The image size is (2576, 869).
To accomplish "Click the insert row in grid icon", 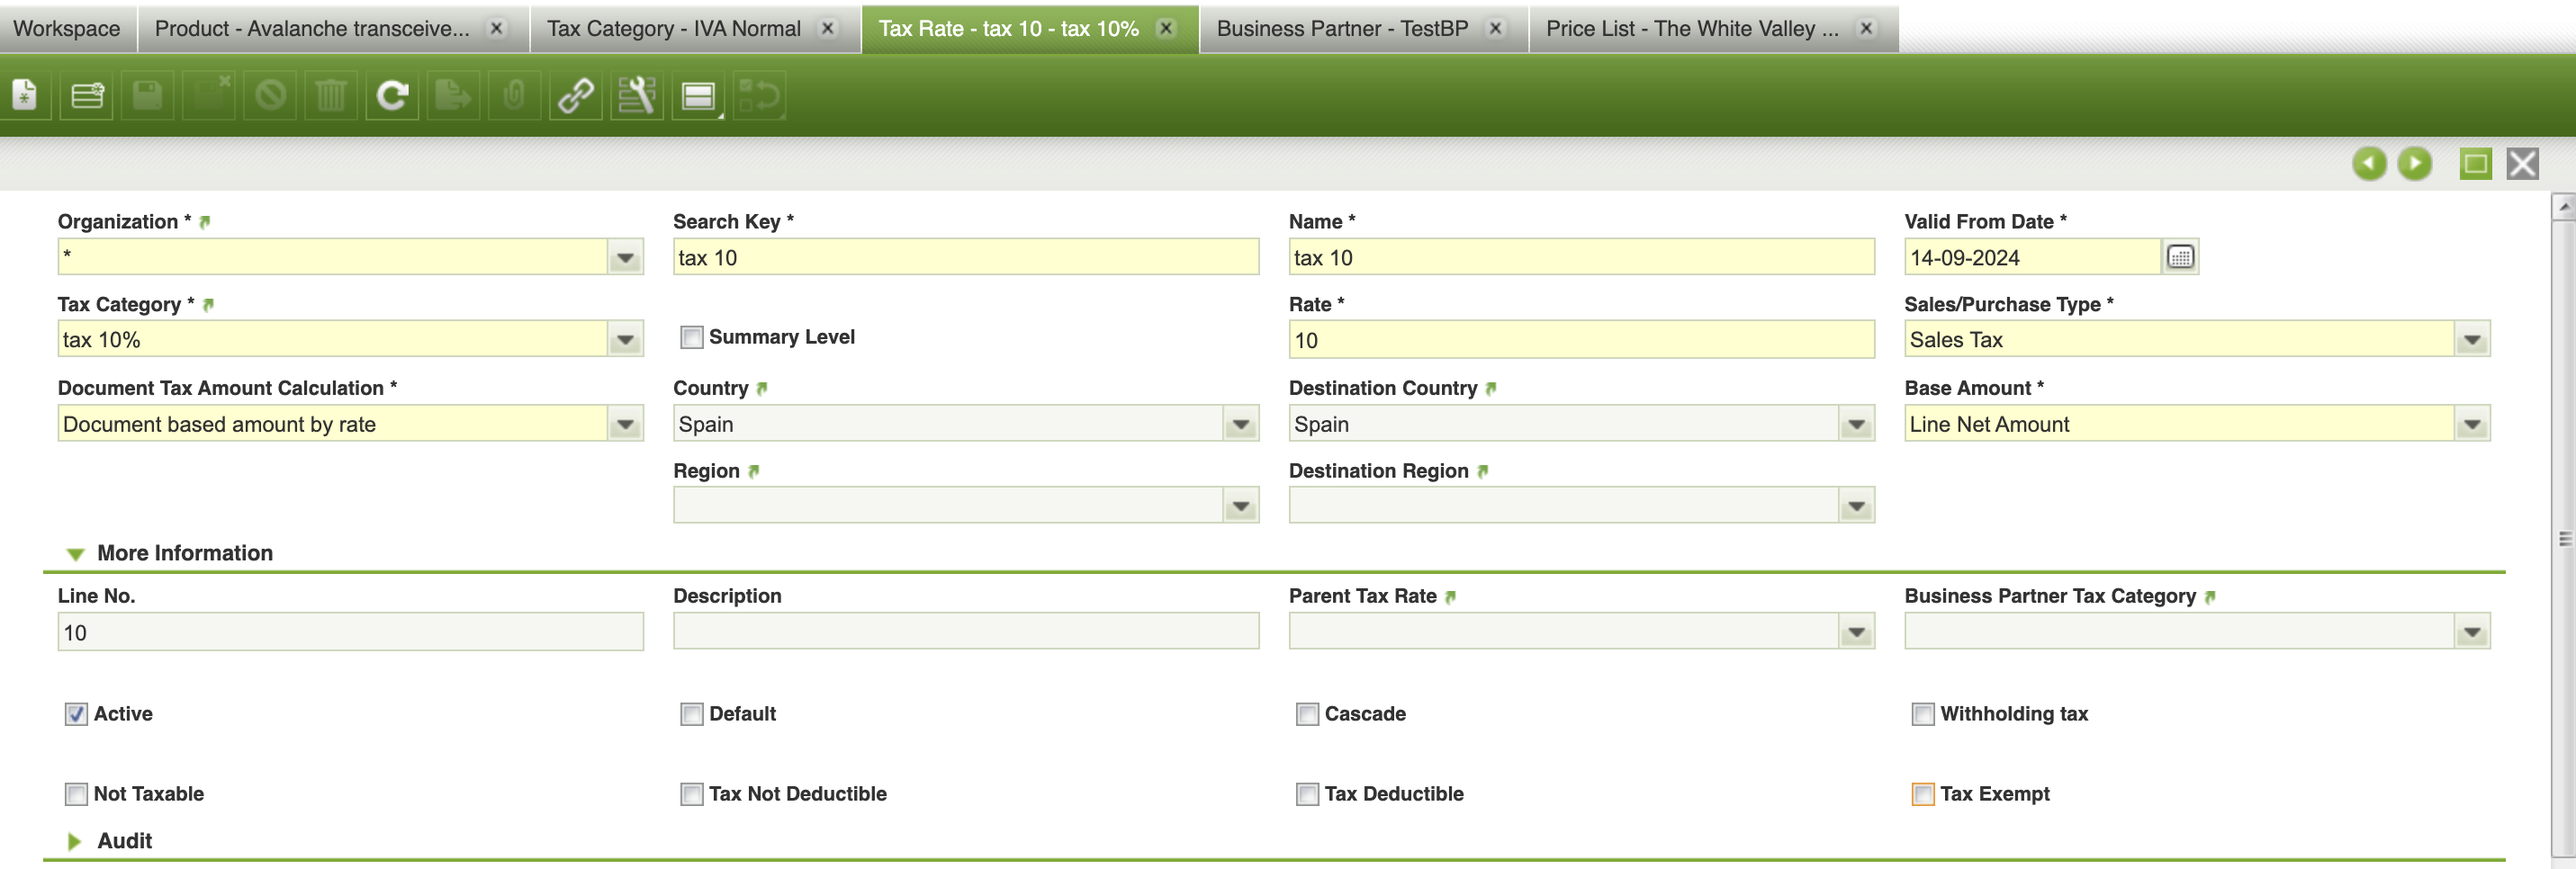I will point(87,96).
